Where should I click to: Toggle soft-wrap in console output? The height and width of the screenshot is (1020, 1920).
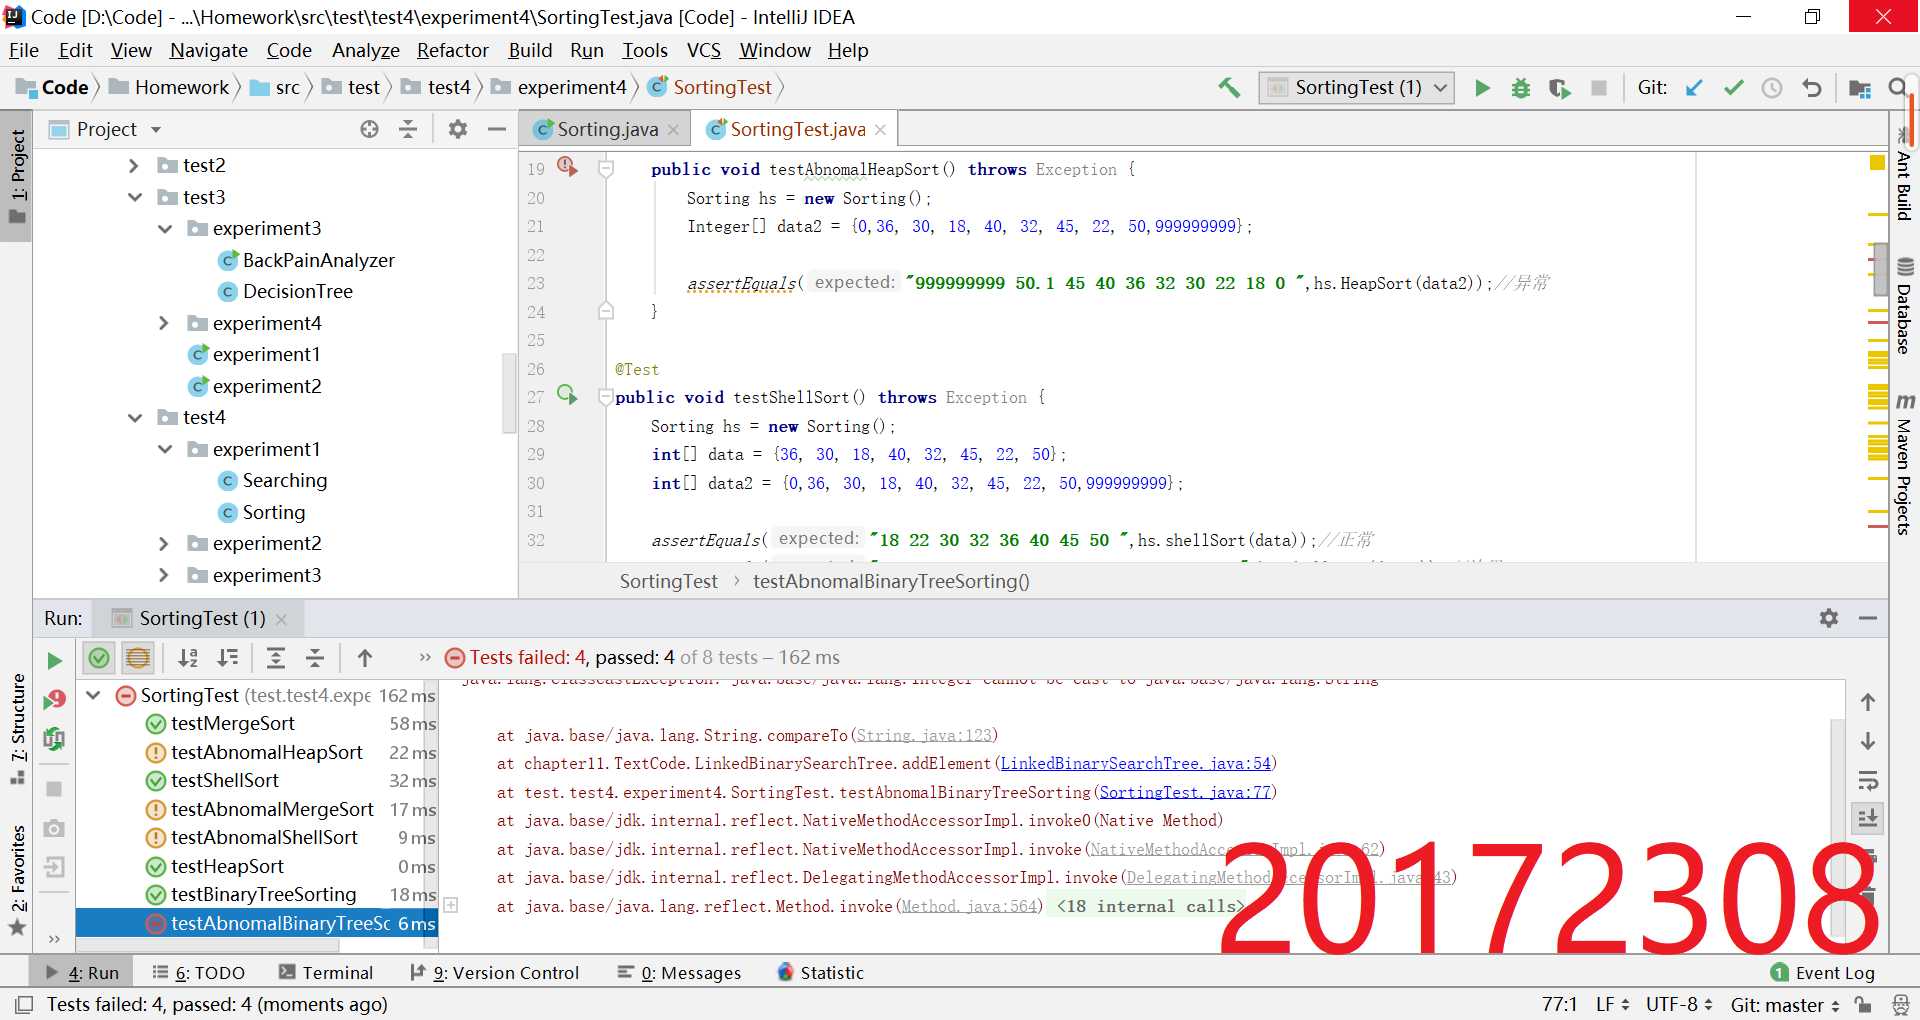[1867, 780]
